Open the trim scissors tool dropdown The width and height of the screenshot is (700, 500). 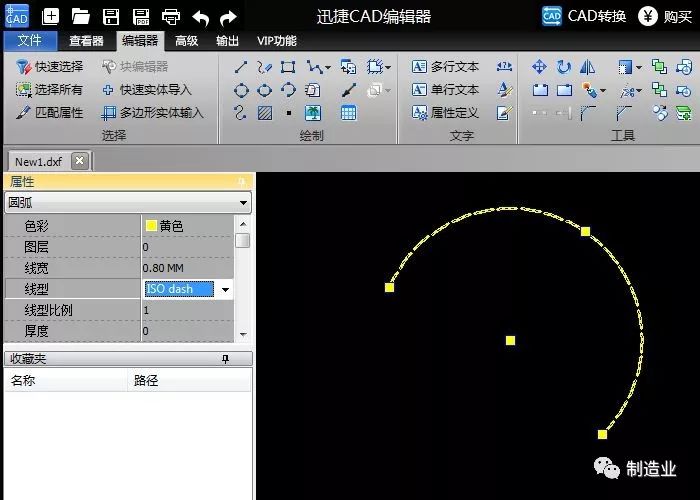click(x=639, y=91)
